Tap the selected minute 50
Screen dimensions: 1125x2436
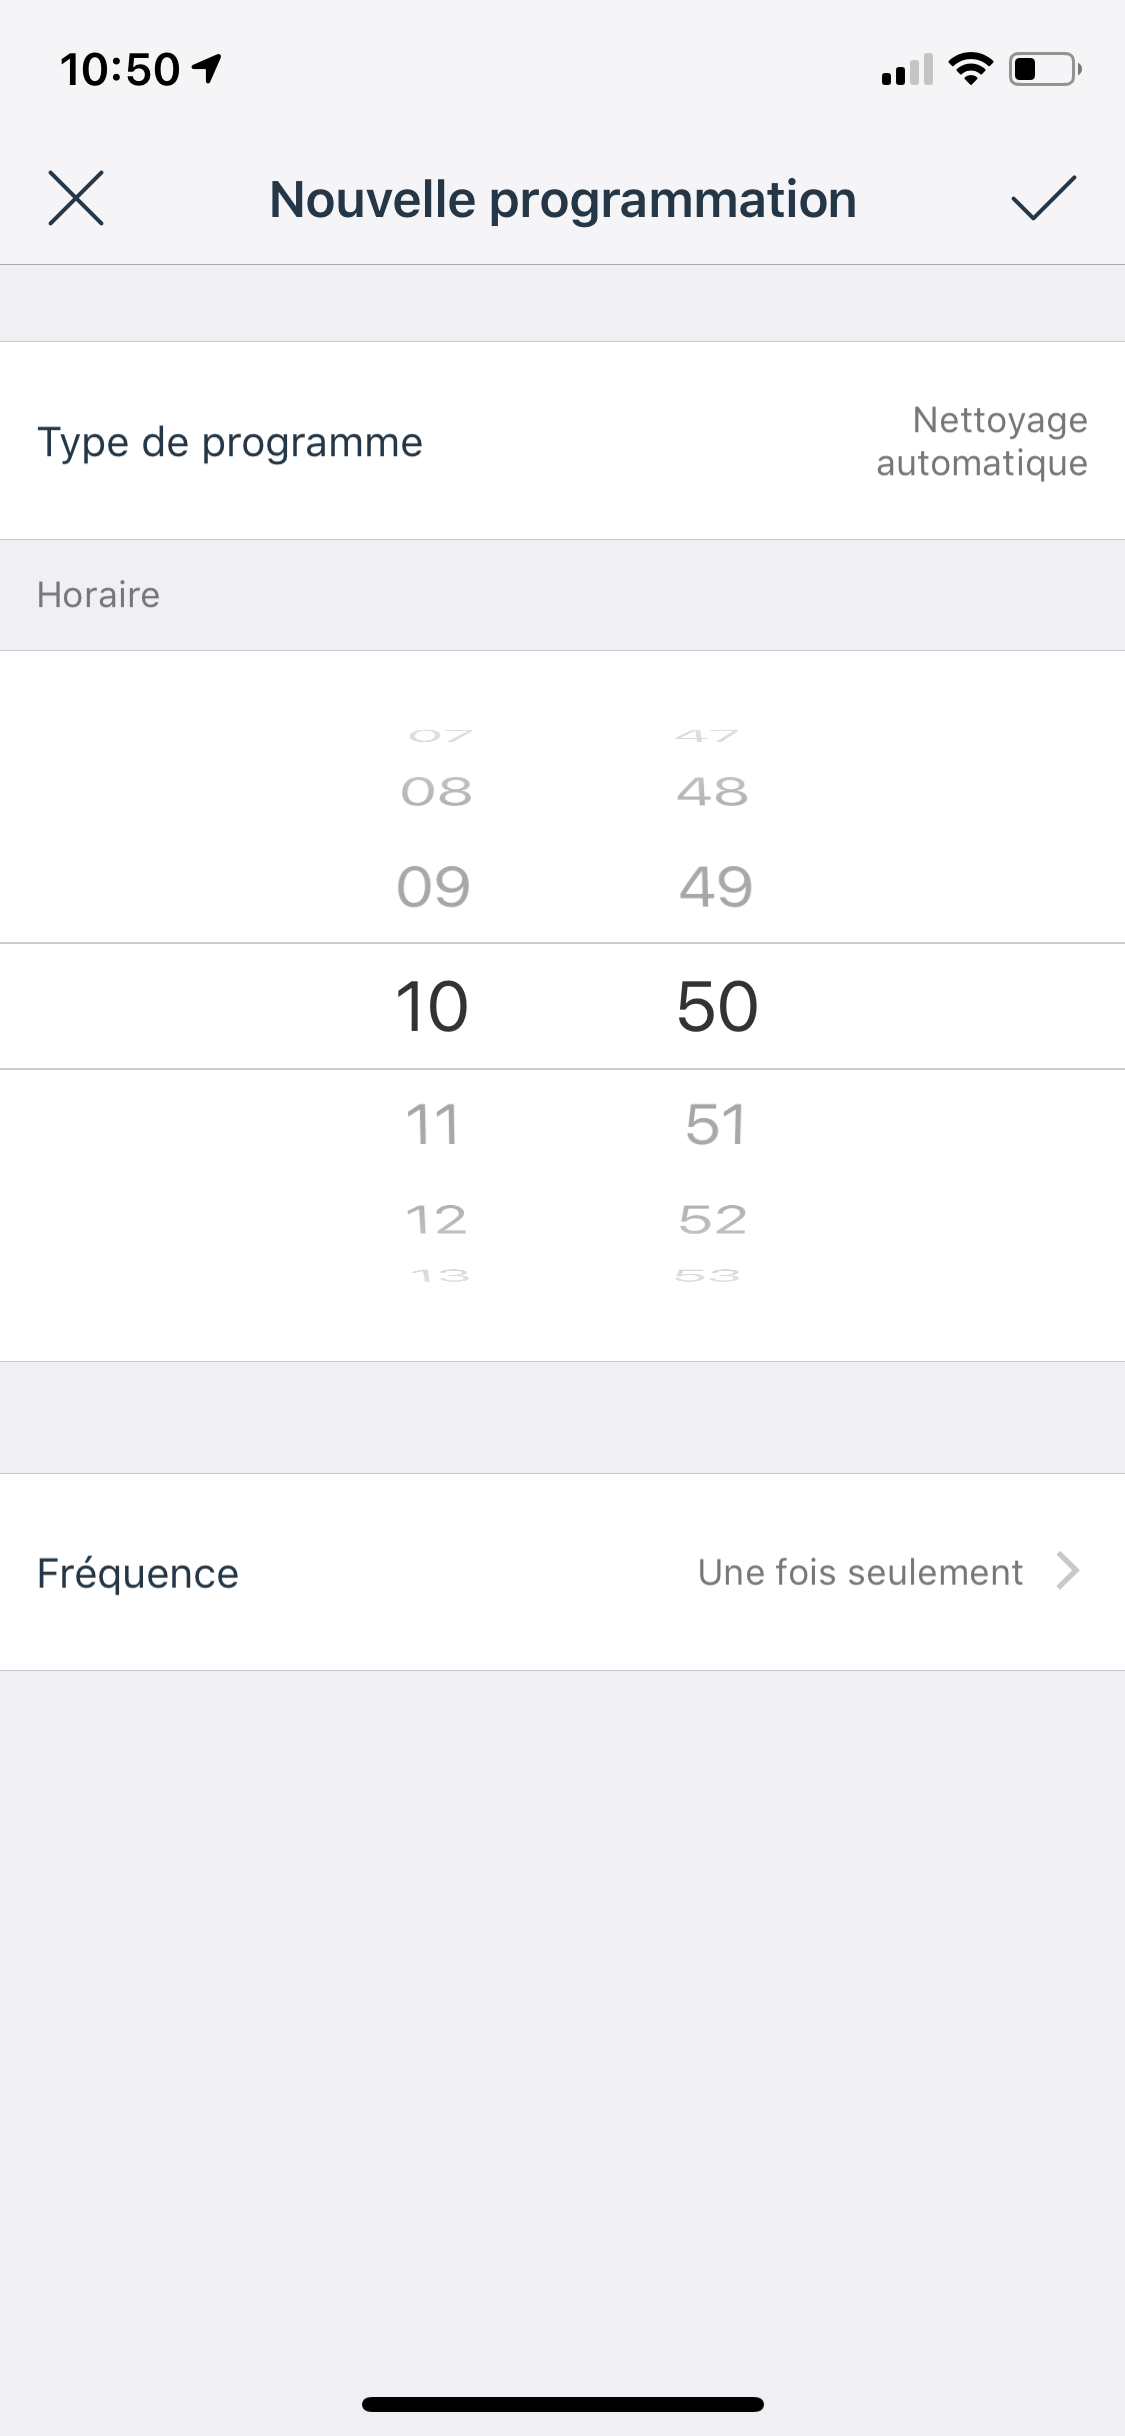717,1006
